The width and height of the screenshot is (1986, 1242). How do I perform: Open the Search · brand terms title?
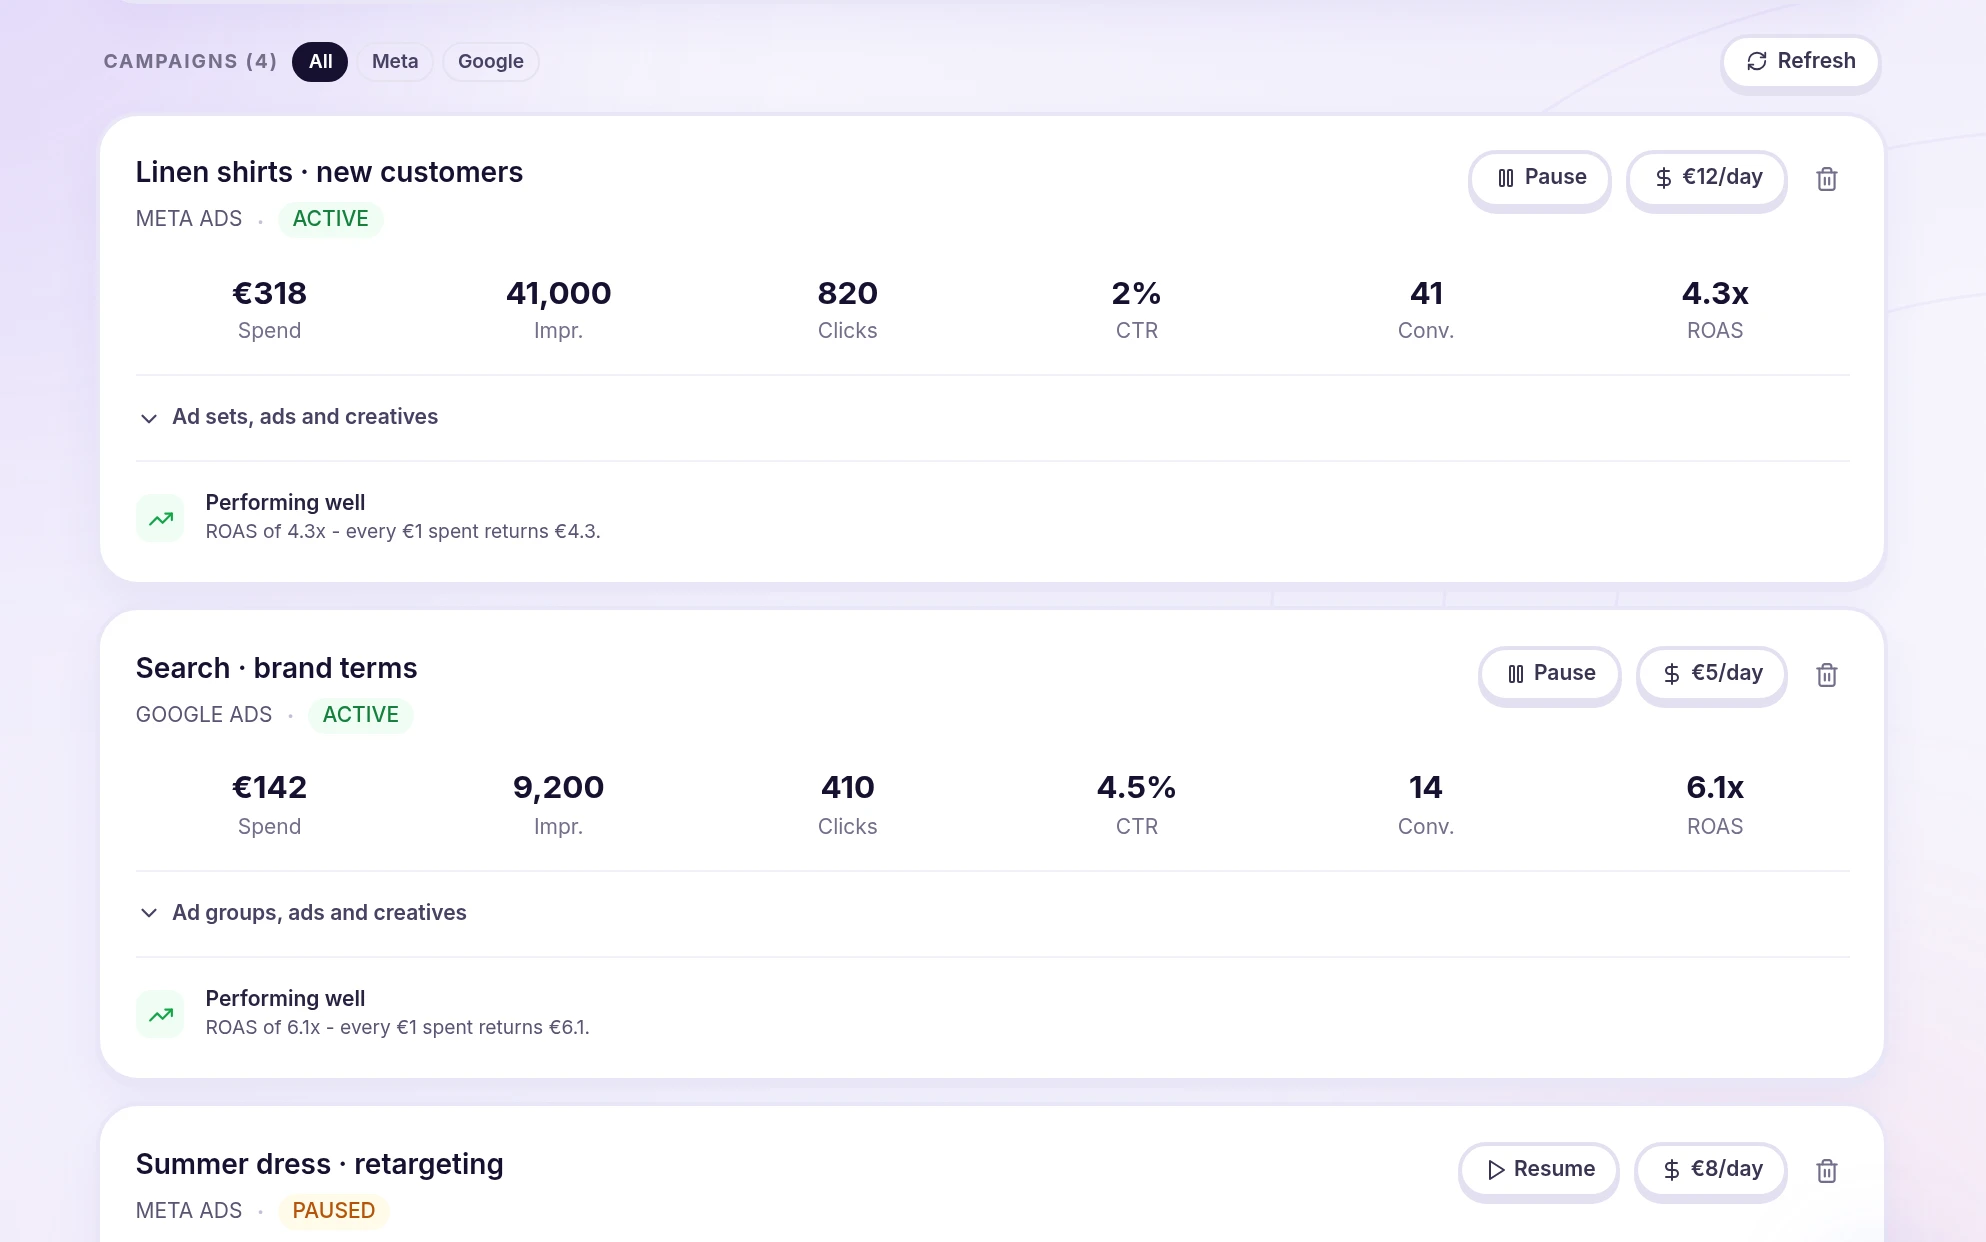tap(276, 668)
